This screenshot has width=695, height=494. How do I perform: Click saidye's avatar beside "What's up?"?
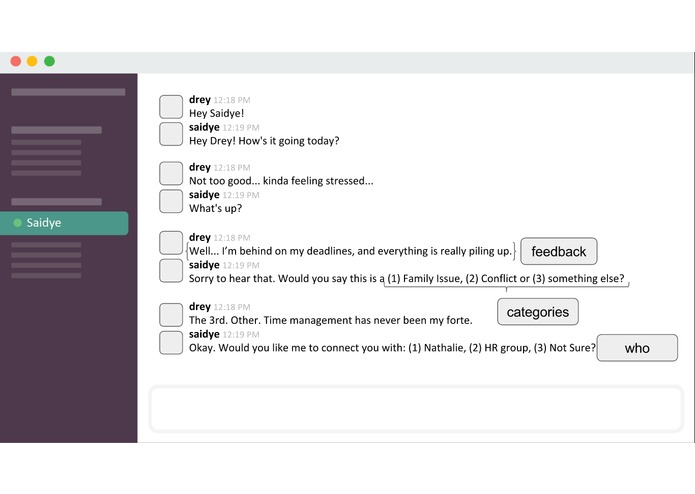(171, 201)
